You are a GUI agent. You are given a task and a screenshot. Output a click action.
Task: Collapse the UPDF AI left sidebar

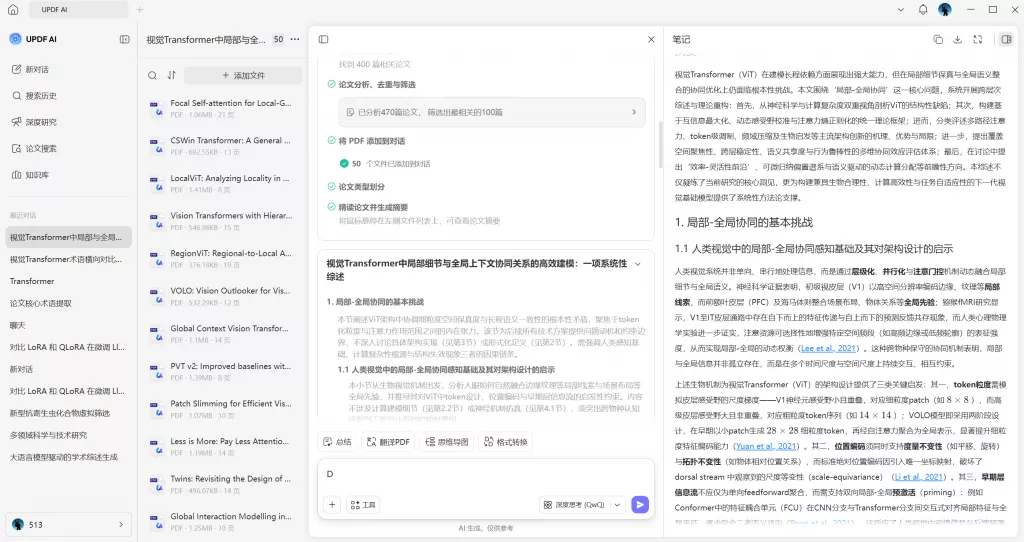coord(124,39)
